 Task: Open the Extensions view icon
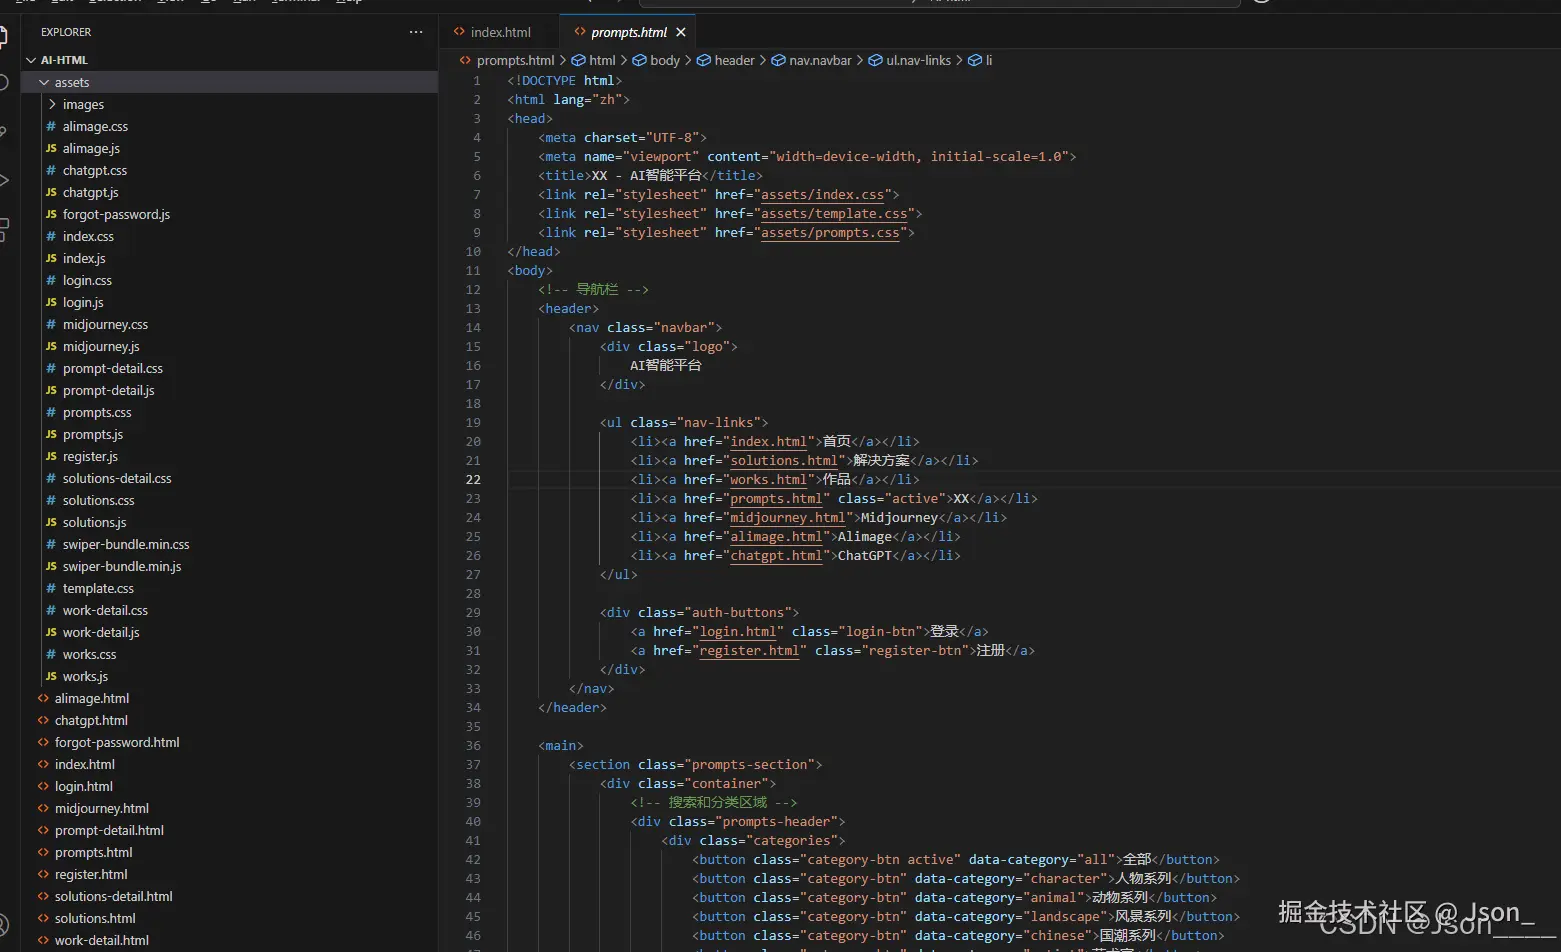(3, 229)
